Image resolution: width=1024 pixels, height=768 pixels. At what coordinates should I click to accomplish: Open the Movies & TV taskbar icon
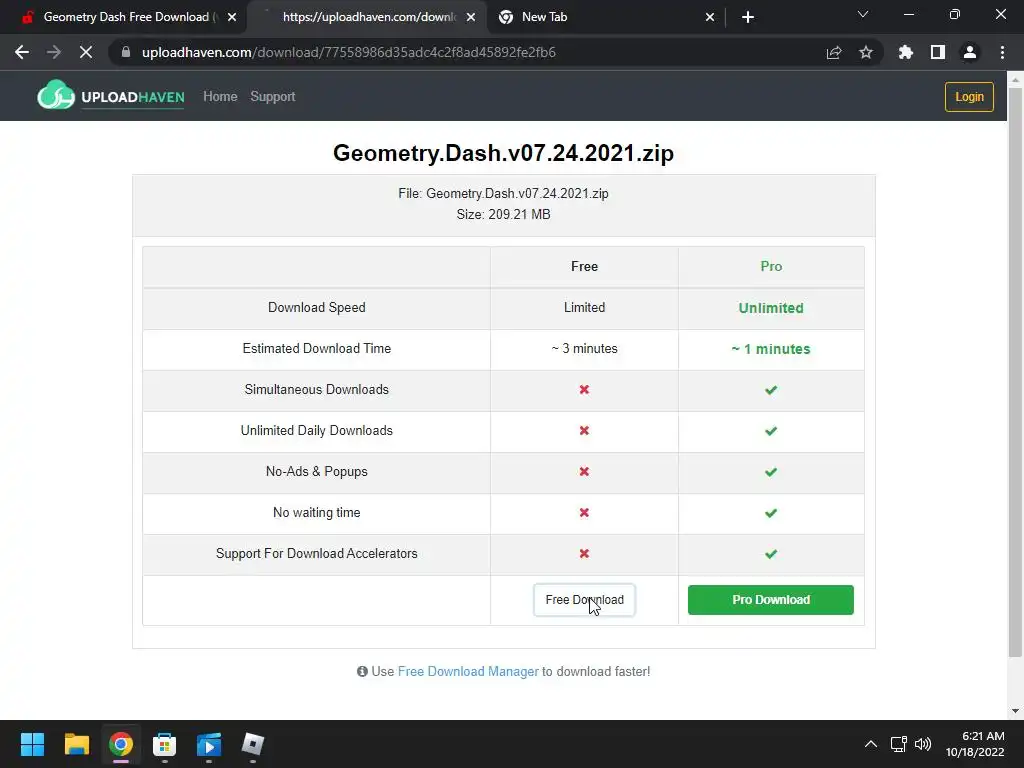[209, 744]
